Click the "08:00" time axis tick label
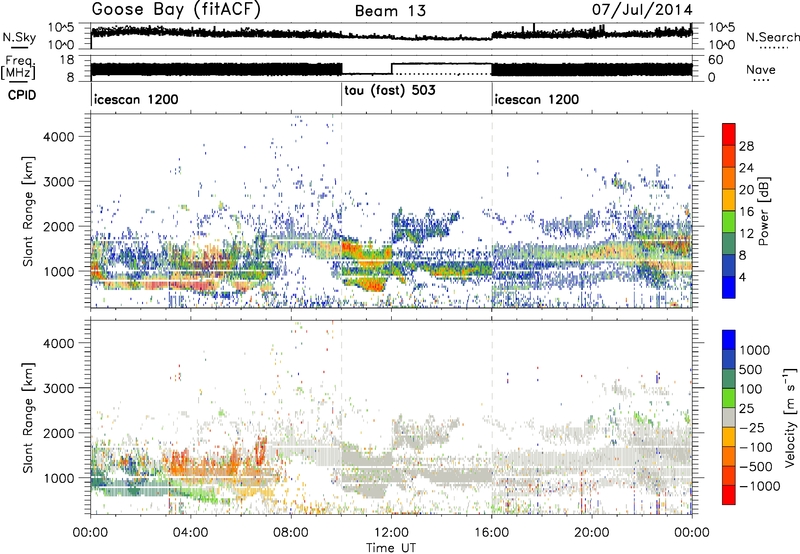This screenshot has width=800, height=554. coord(291,533)
